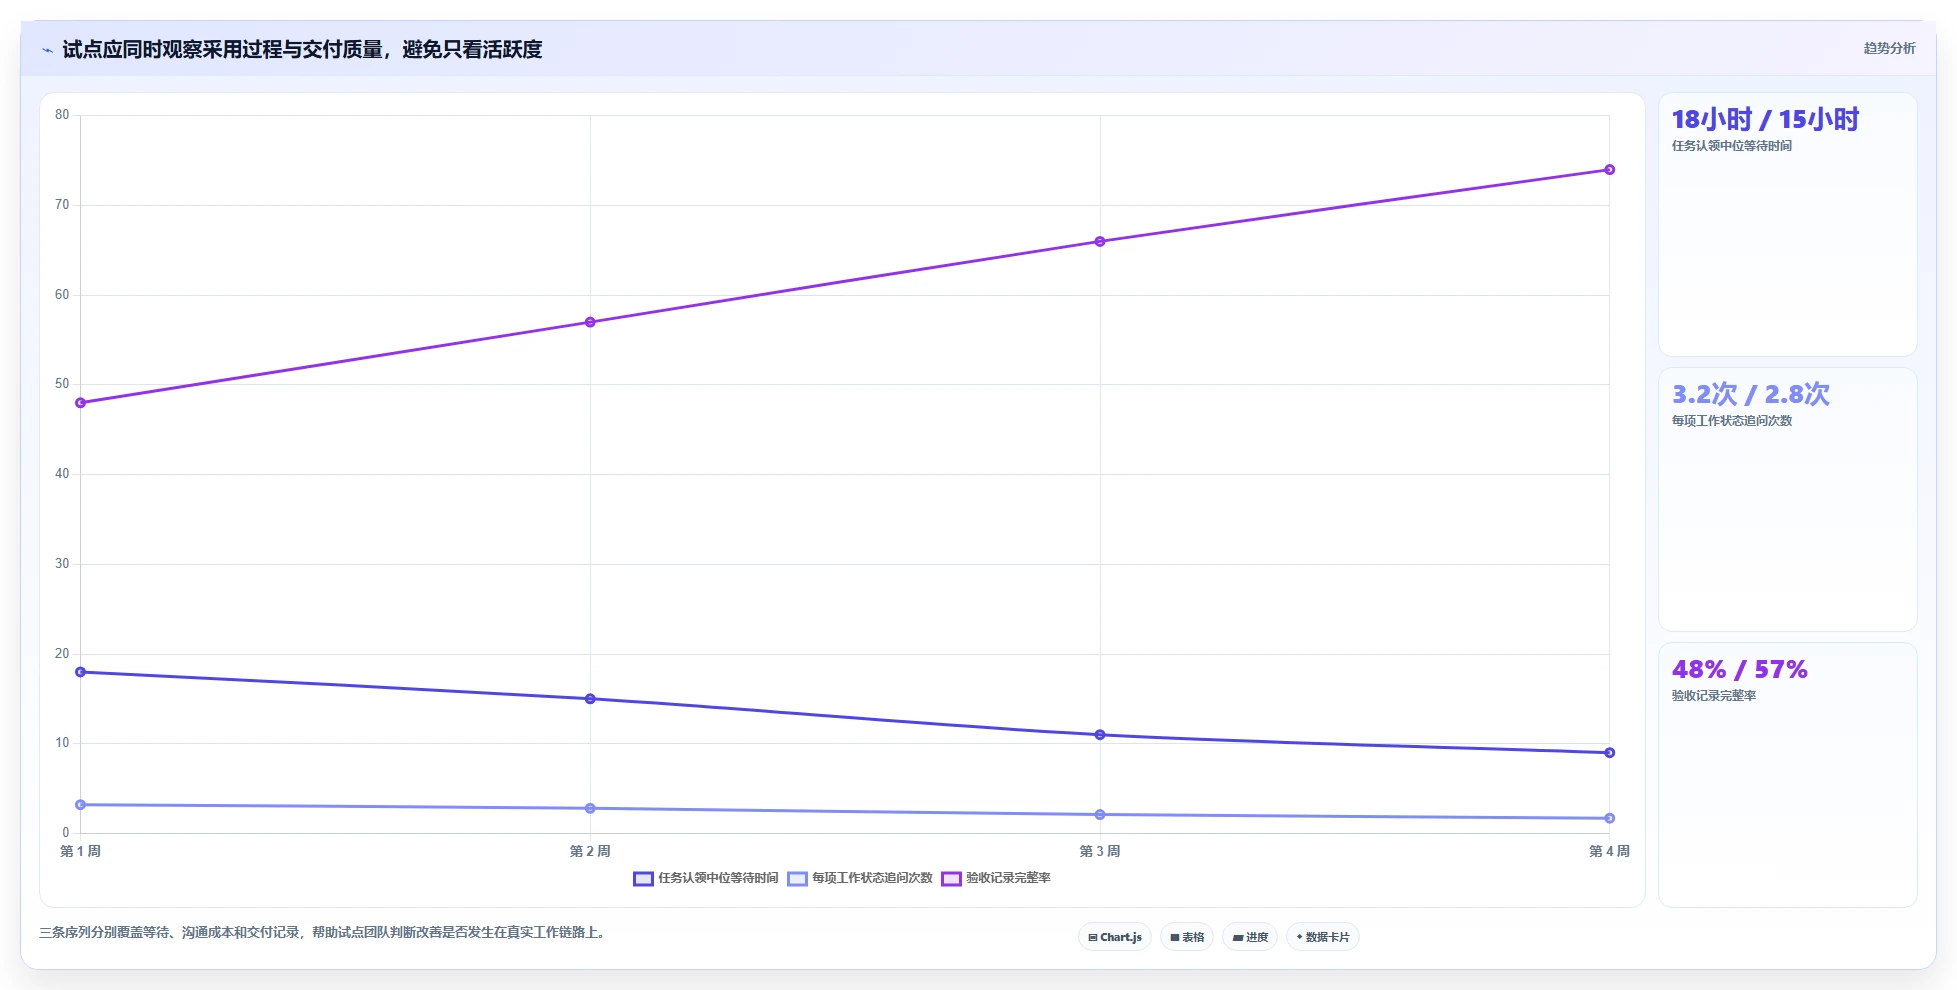Click the 第 2 周 x-axis label
The width and height of the screenshot is (1957, 990).
tap(590, 851)
